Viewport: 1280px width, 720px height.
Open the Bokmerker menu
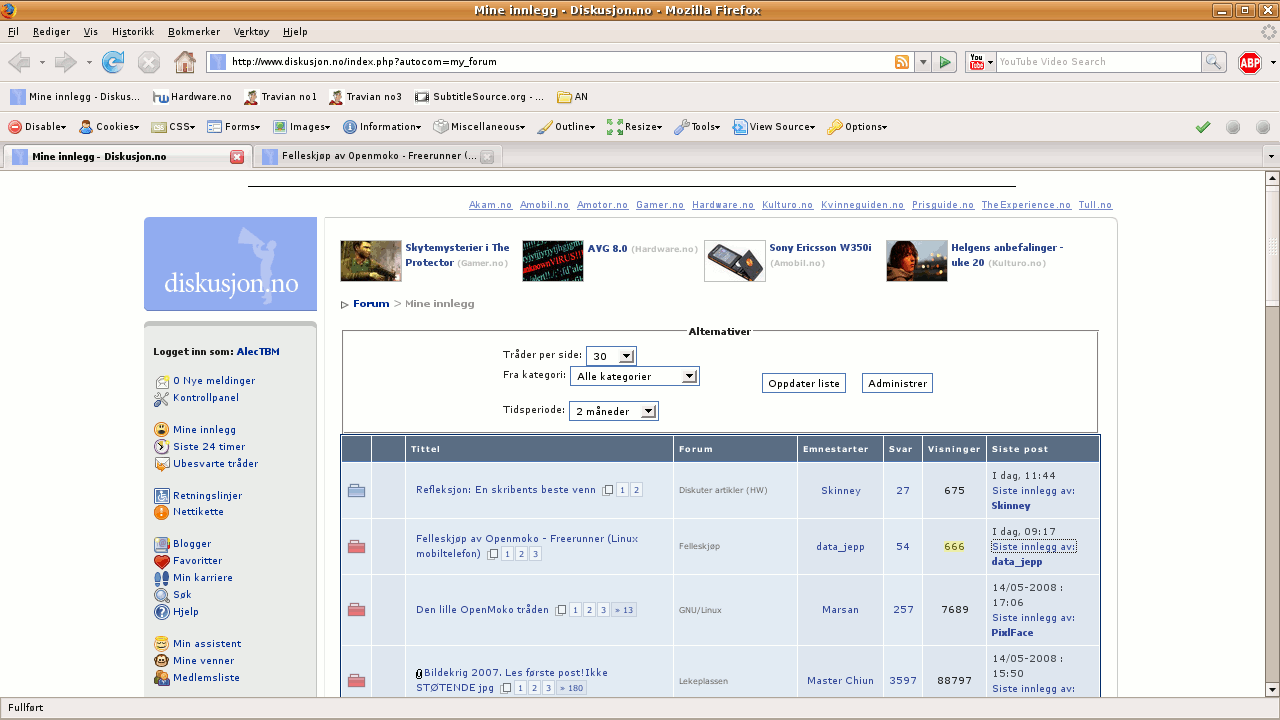(194, 32)
